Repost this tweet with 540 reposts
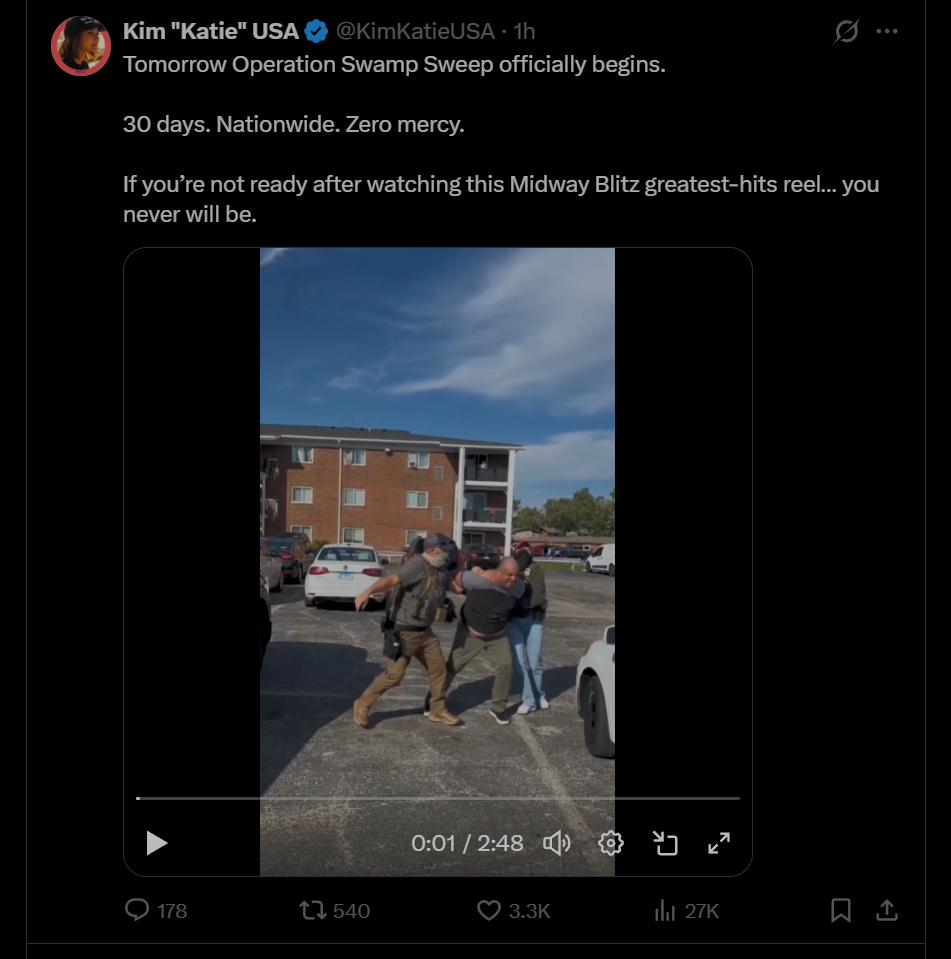Viewport: 951px width, 959px height. pos(335,911)
